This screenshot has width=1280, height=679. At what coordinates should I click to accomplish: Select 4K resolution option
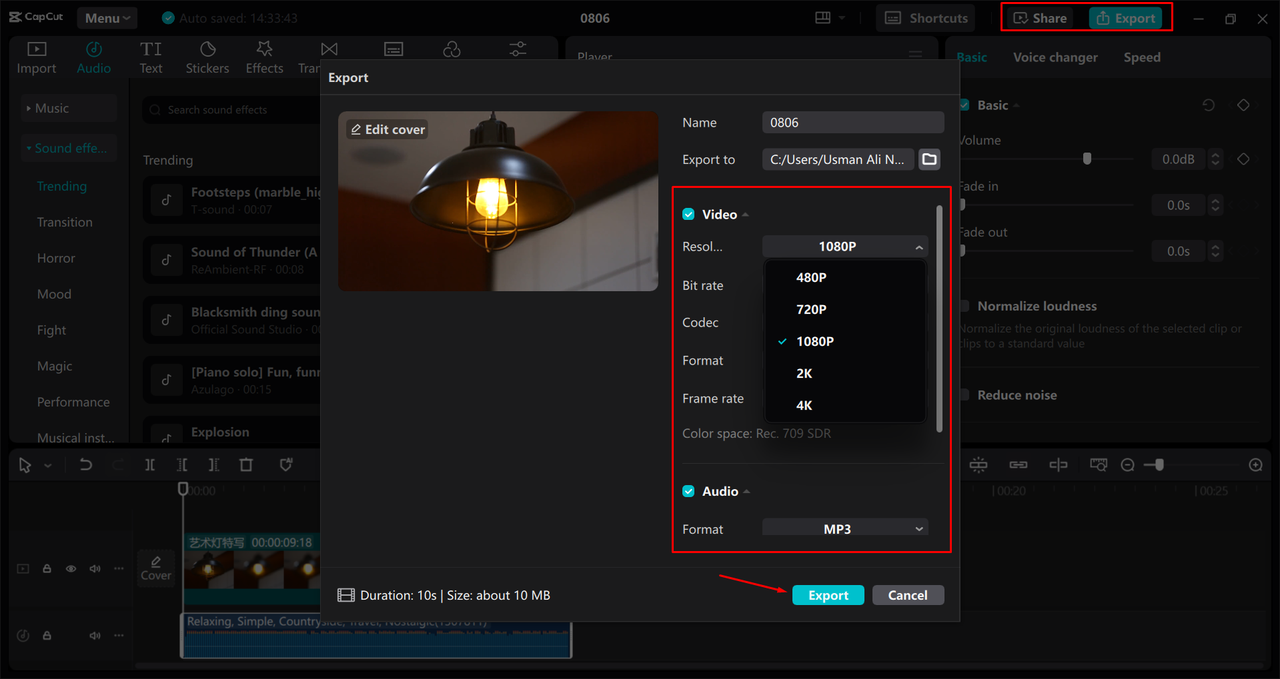[846, 405]
